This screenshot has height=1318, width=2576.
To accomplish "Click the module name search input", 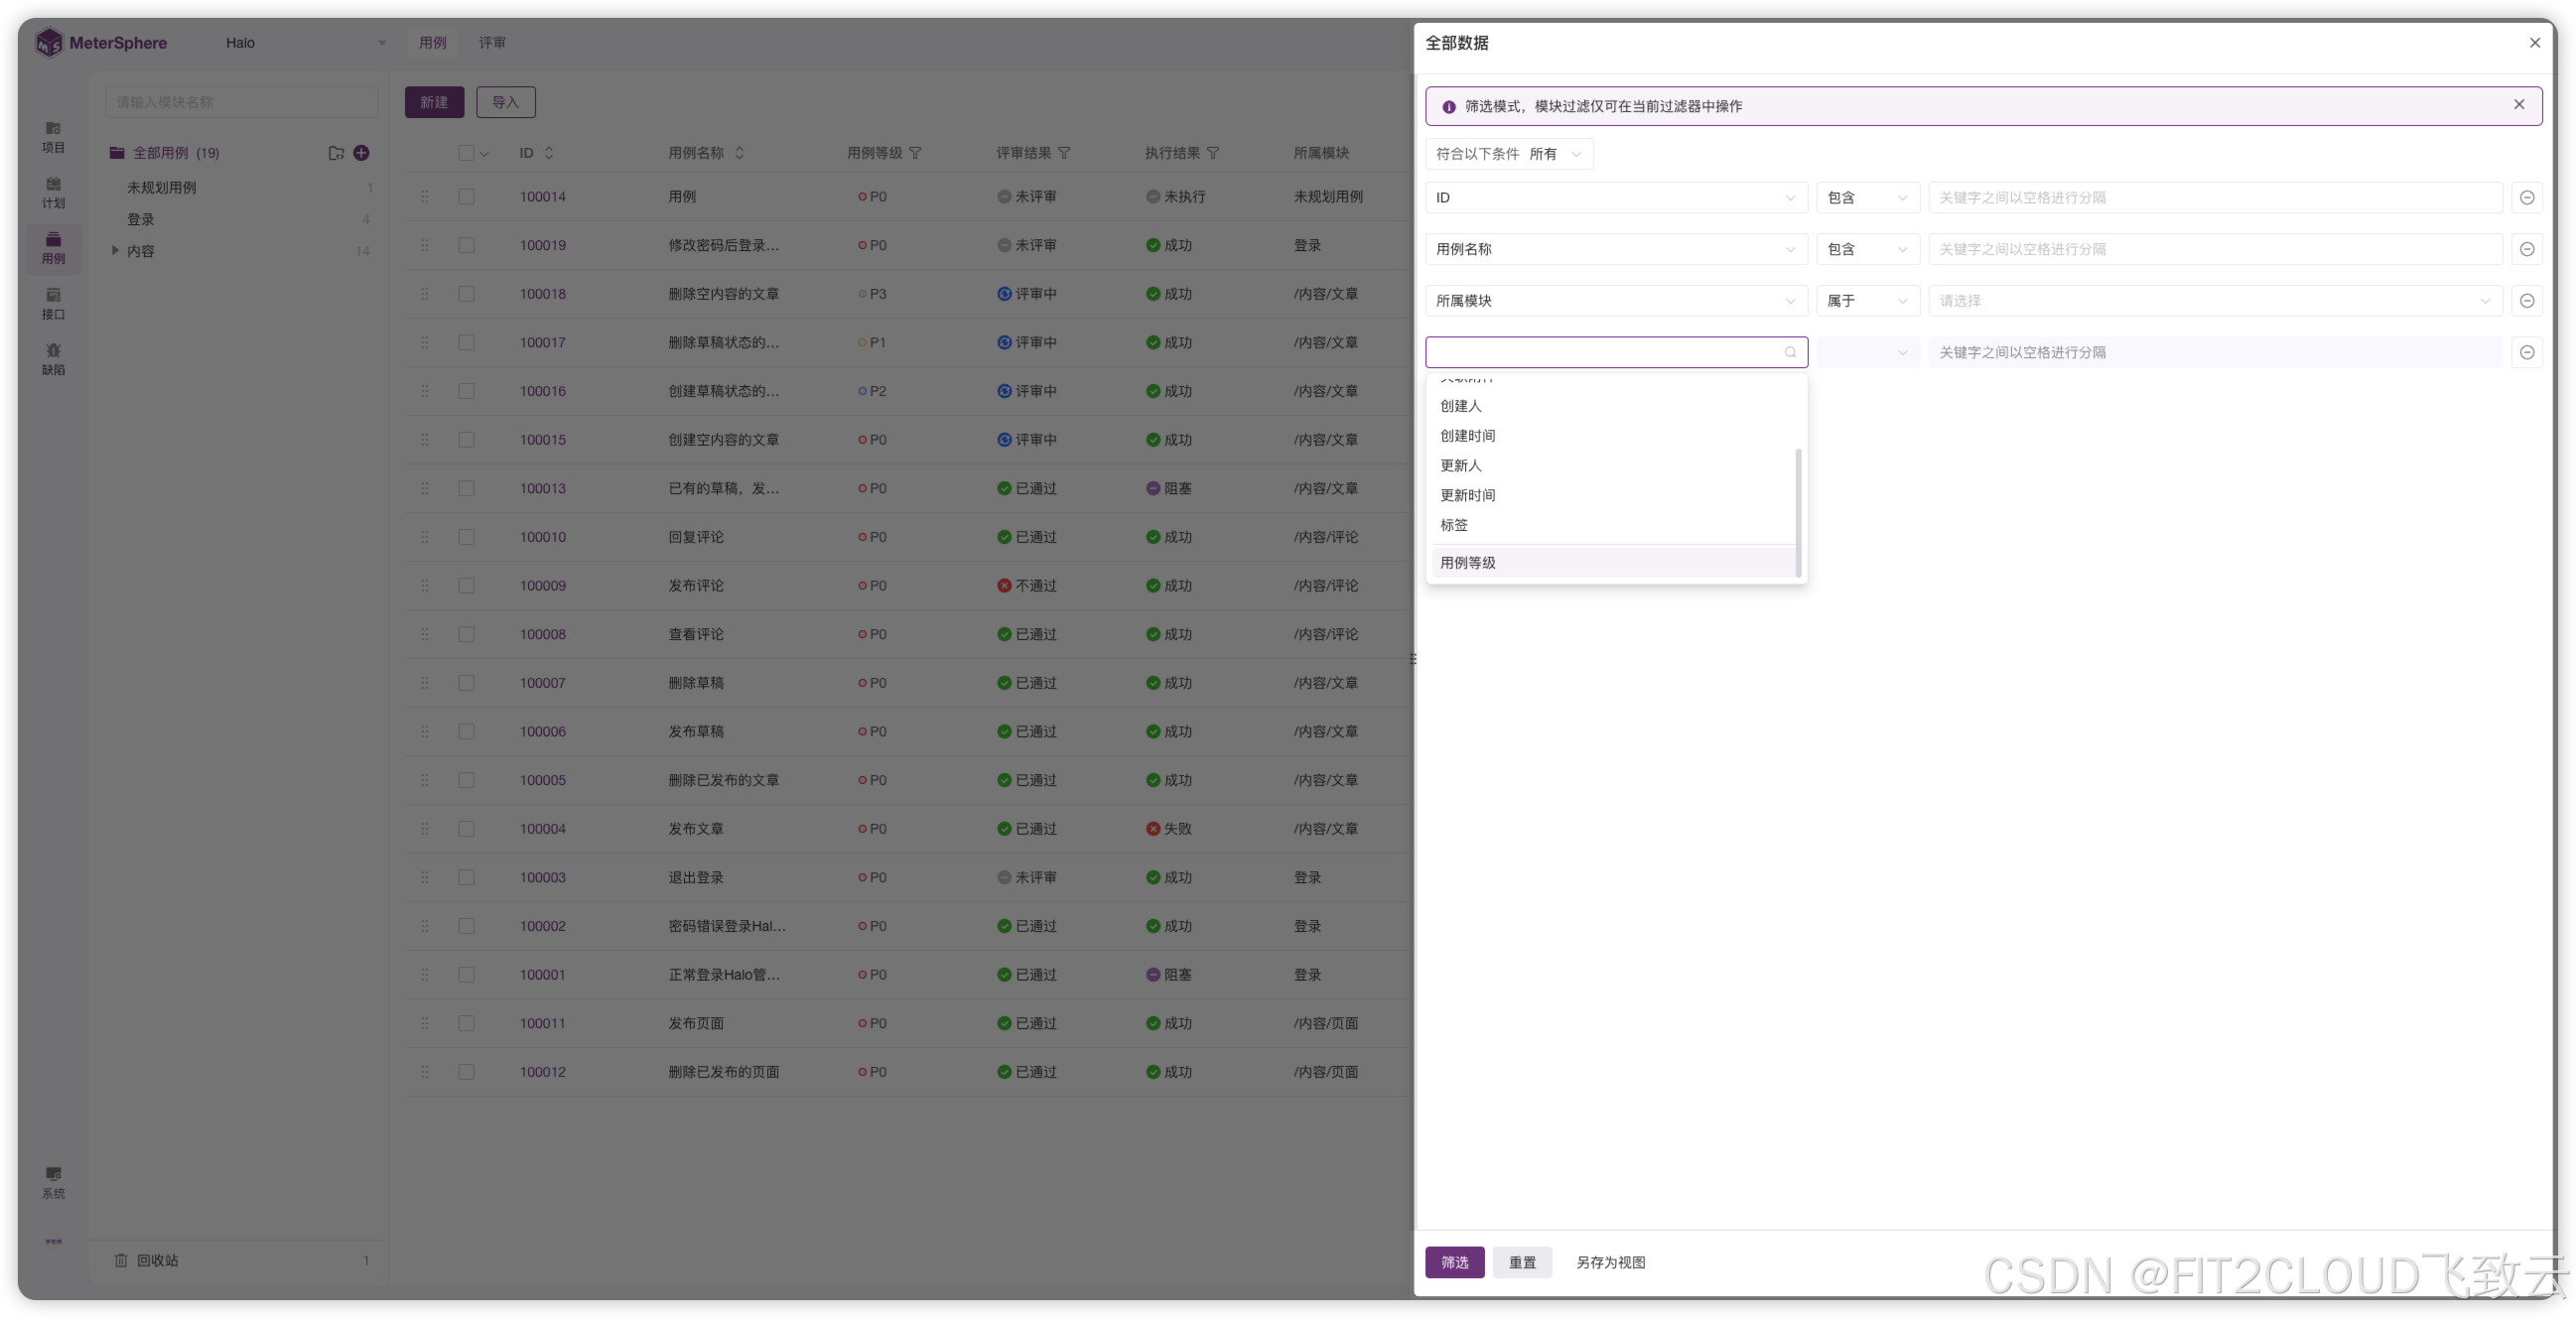I will pyautogui.click(x=241, y=102).
